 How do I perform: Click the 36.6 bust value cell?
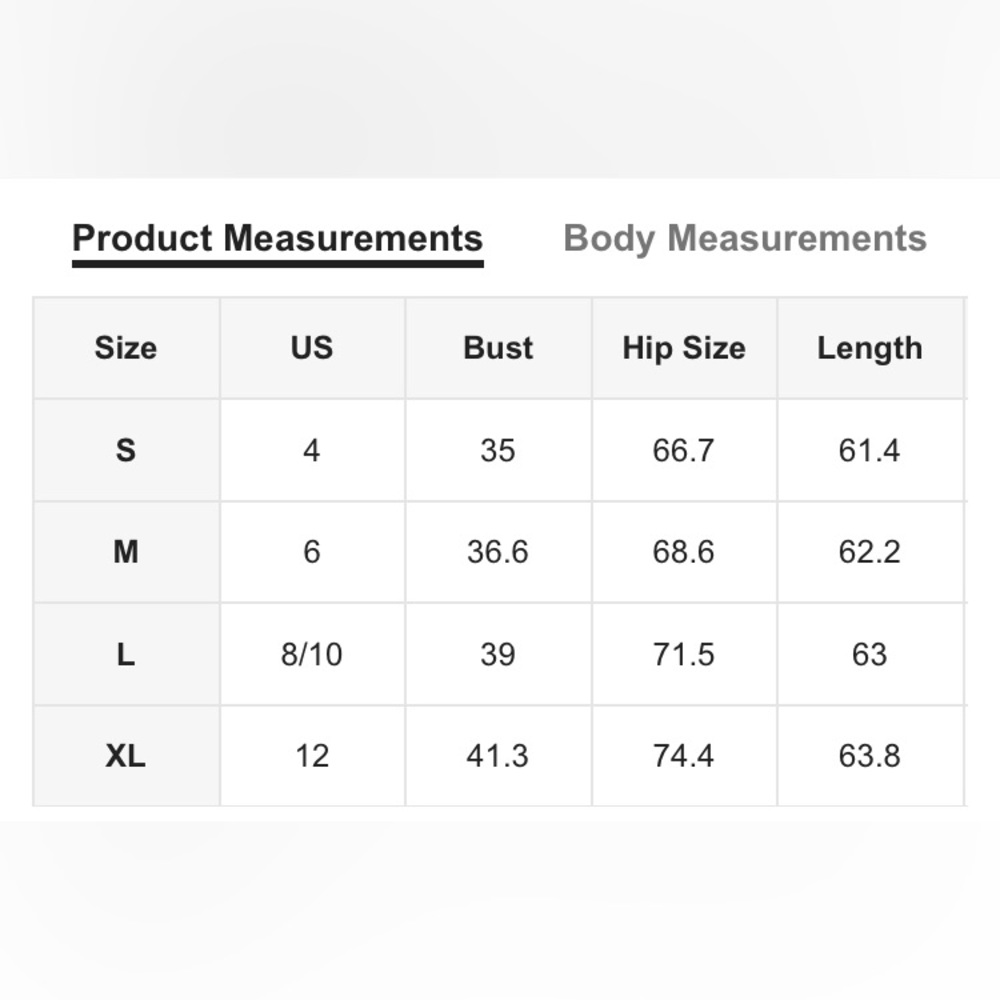point(498,552)
